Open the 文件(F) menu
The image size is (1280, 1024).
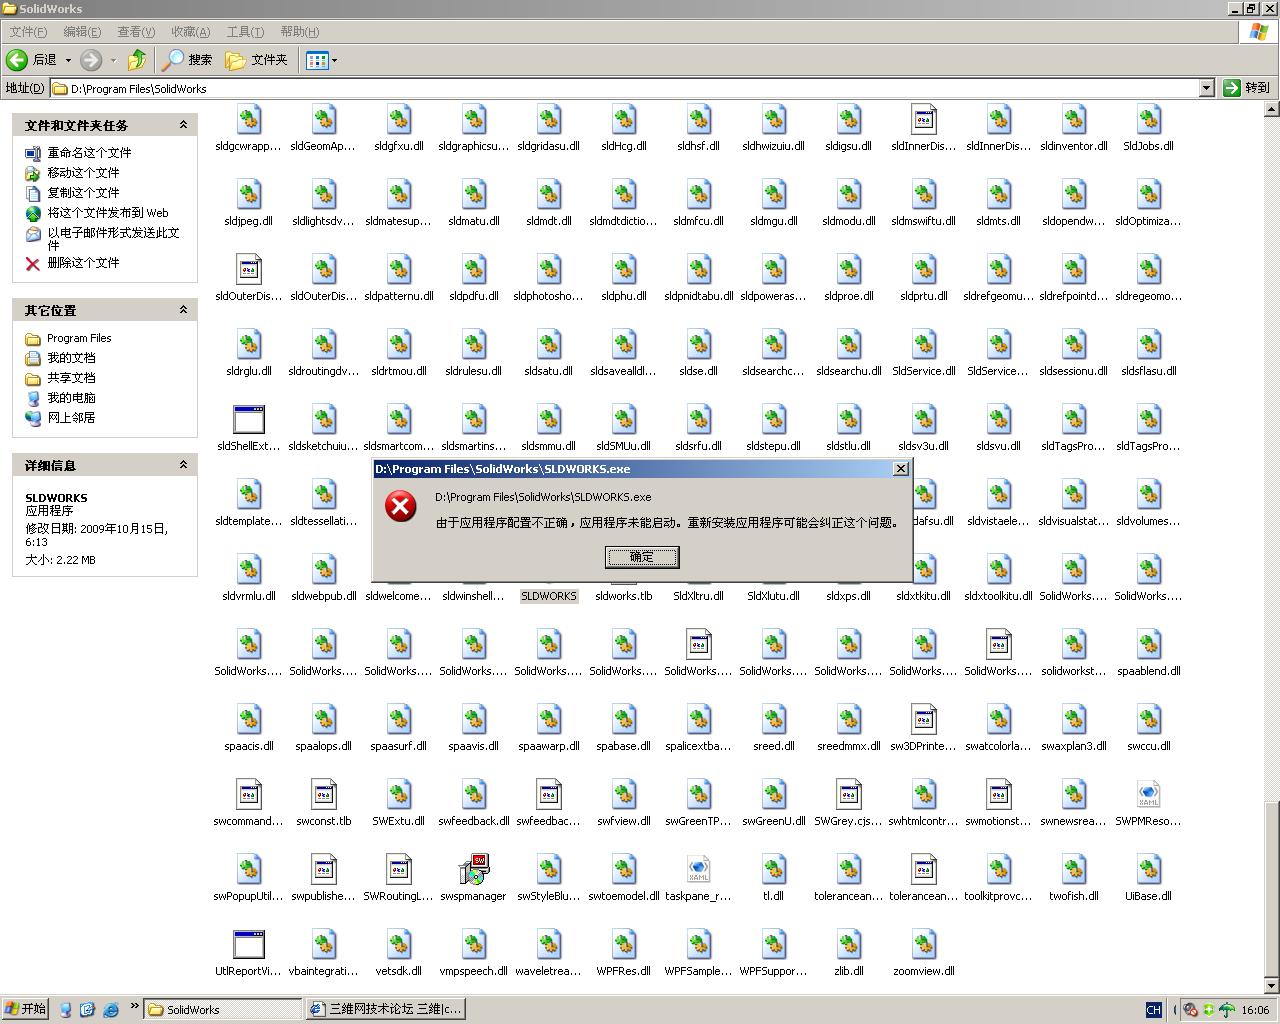28,32
